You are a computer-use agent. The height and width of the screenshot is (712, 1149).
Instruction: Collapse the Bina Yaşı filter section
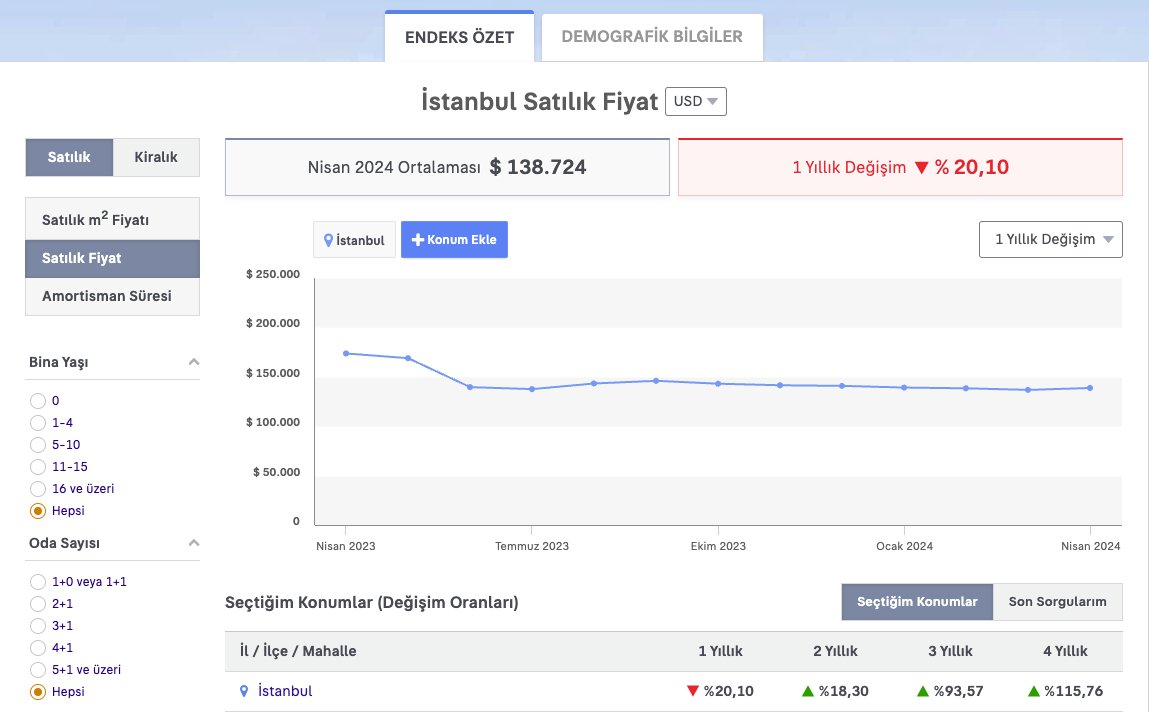coord(194,362)
